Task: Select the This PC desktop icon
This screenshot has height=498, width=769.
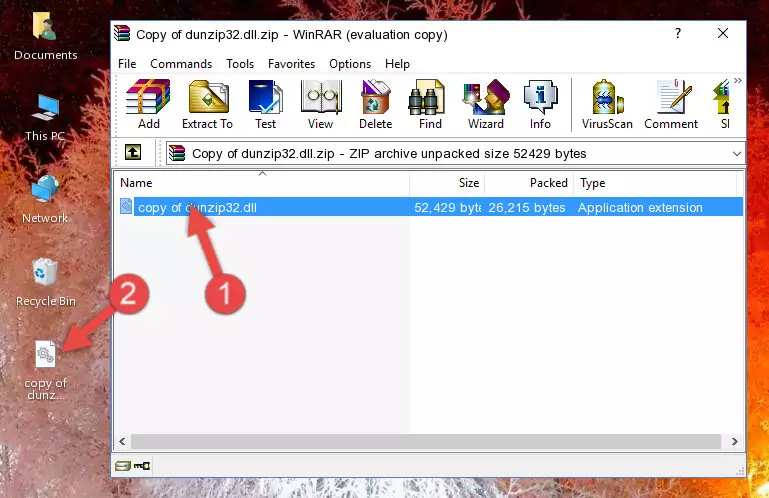Action: click(45, 118)
